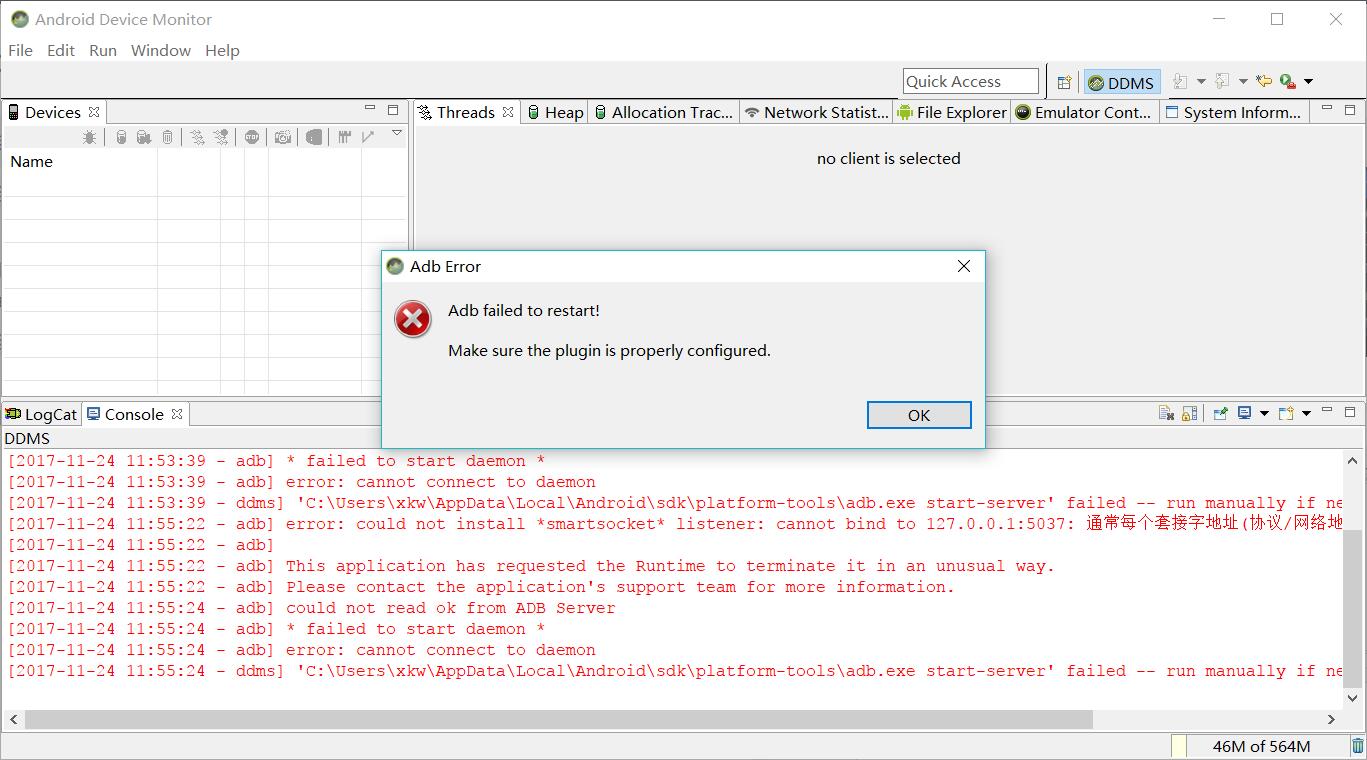Open the Previous Annotation dropdown arrow
Screen dimensions: 1367x760
point(1243,82)
